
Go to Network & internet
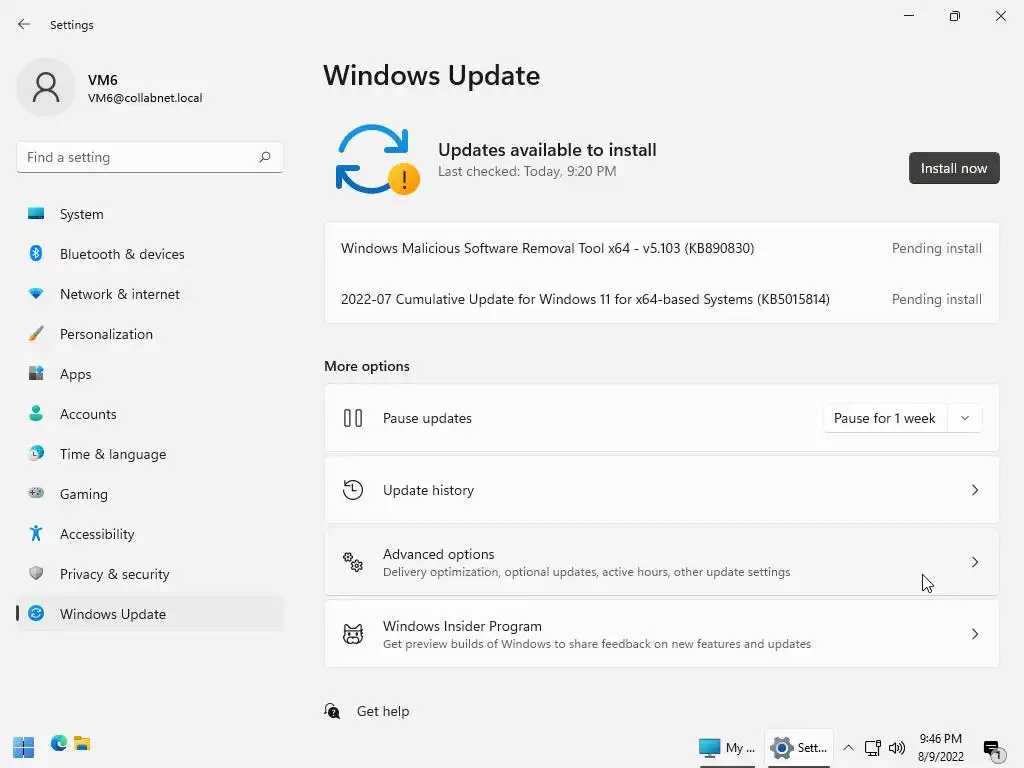150,294
